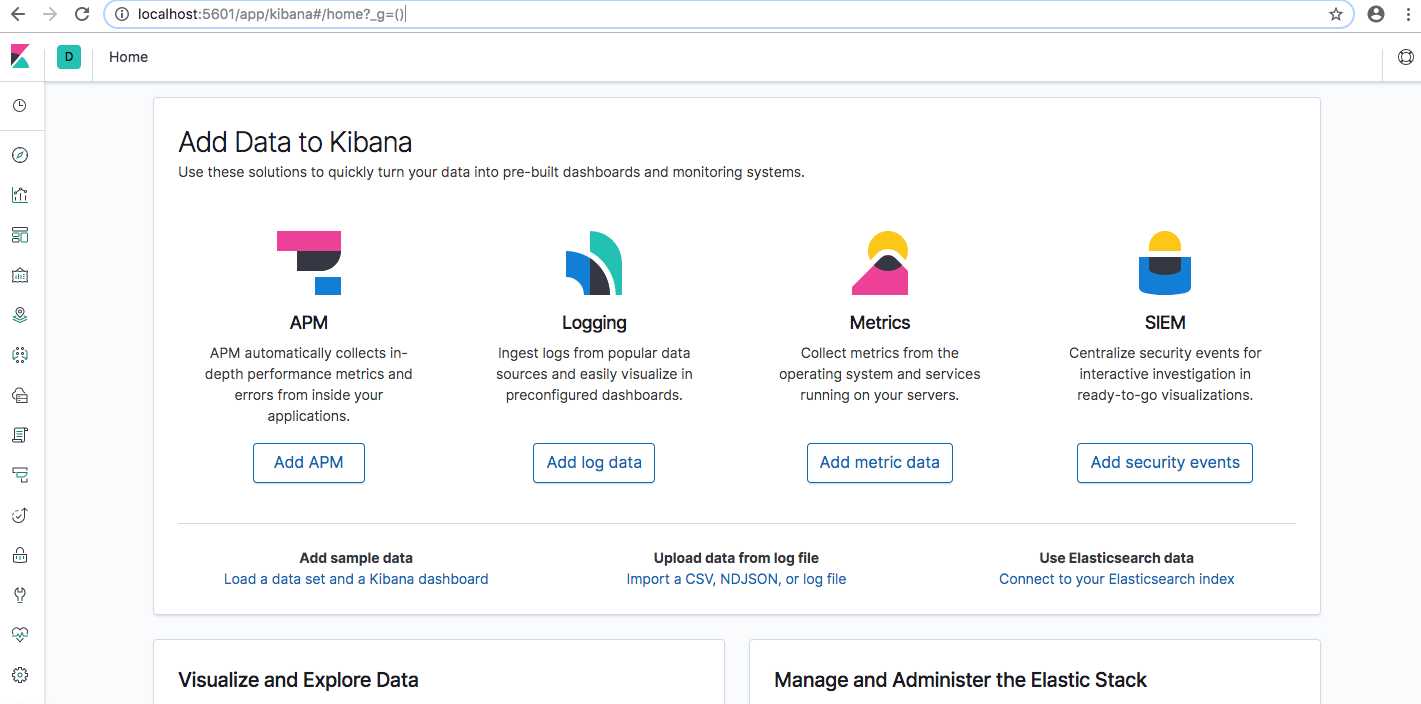Open Recently viewed clock icon in sidebar
1421x704 pixels.
click(20, 106)
